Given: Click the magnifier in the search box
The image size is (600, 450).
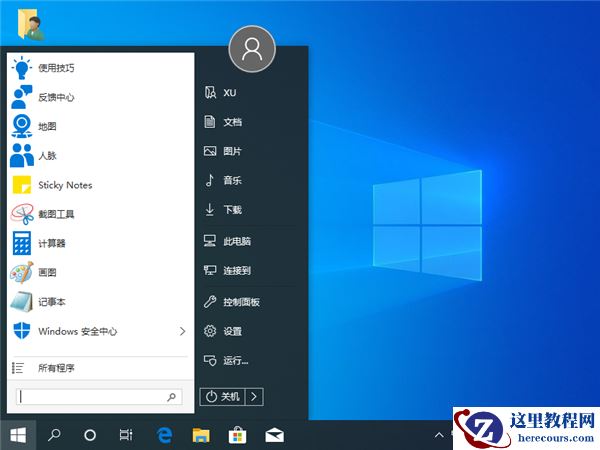Looking at the screenshot, I should point(171,397).
